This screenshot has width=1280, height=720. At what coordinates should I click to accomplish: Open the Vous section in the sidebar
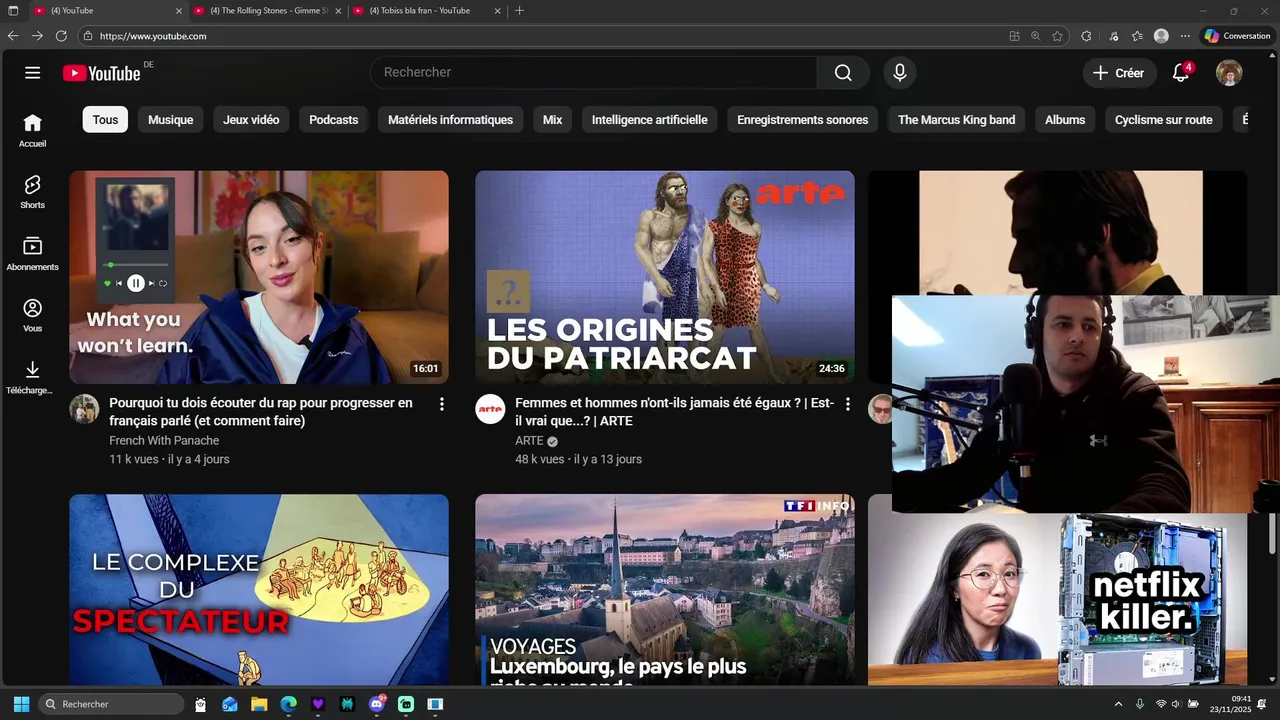pyautogui.click(x=33, y=315)
